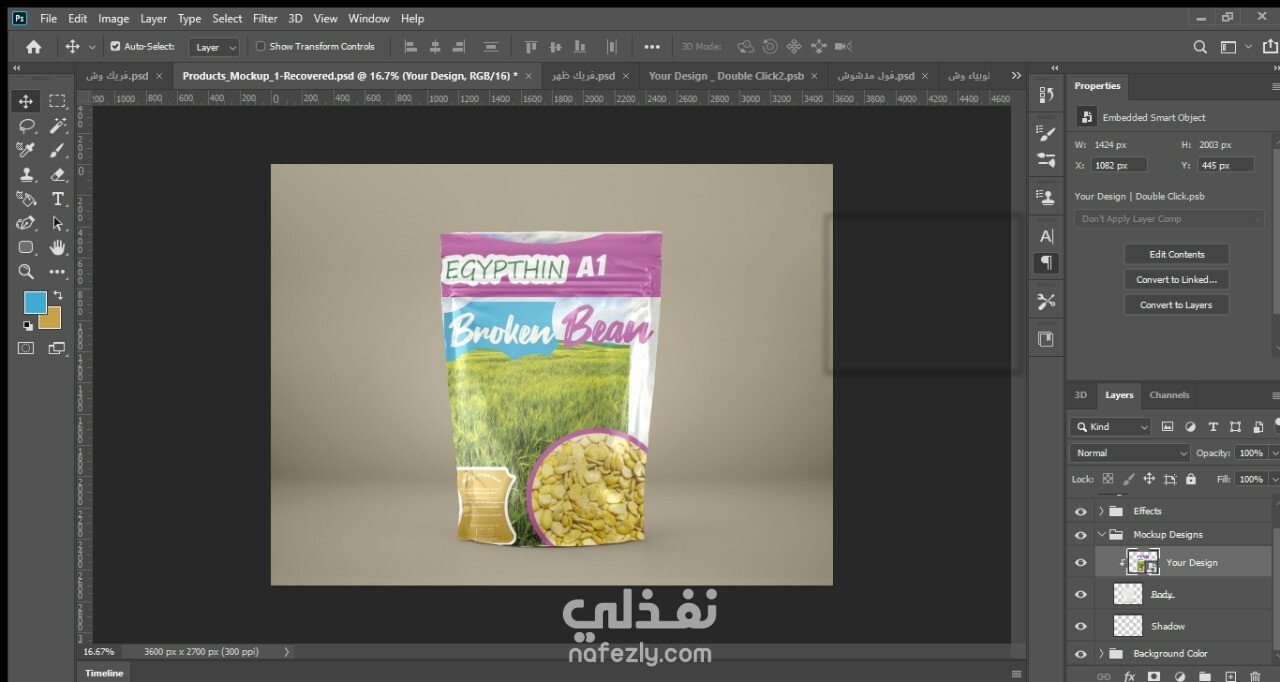
Task: Hide the Your Design layer
Action: click(x=1080, y=563)
